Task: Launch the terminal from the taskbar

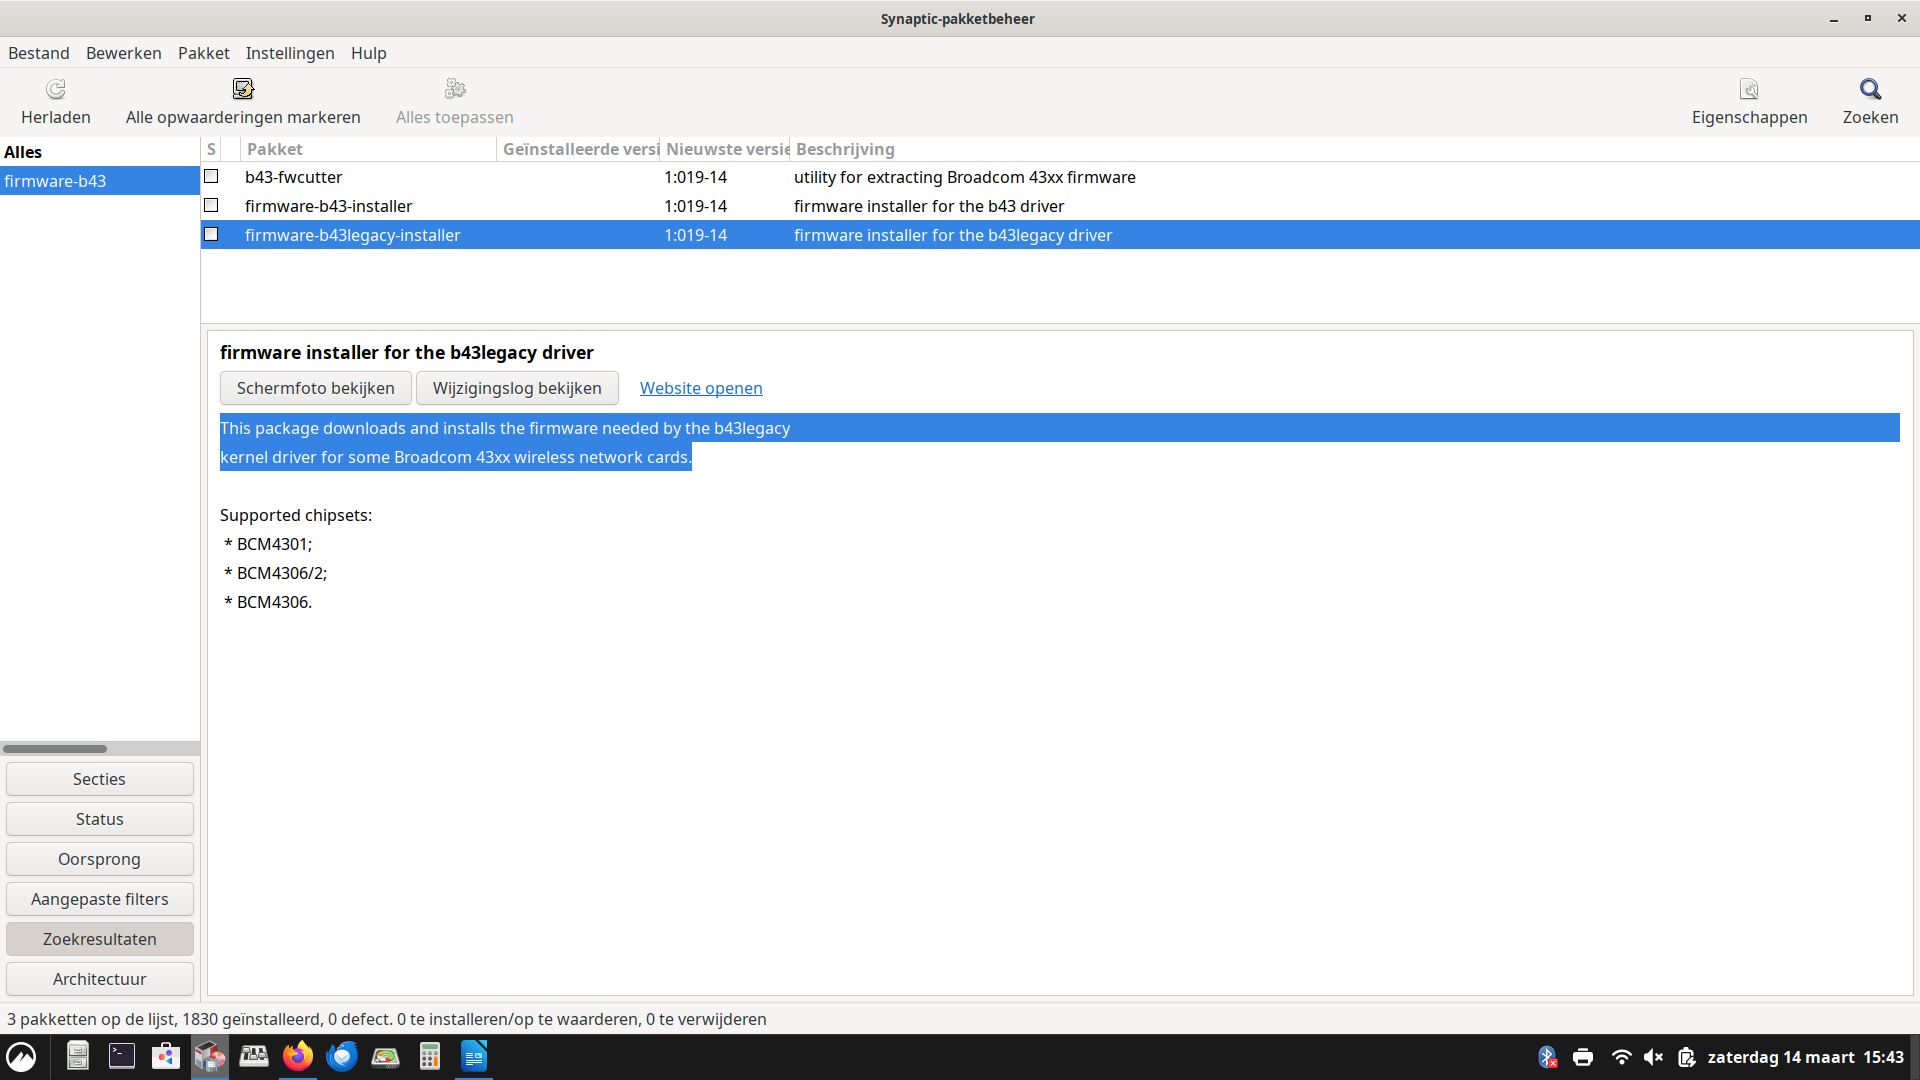Action: tap(122, 1057)
